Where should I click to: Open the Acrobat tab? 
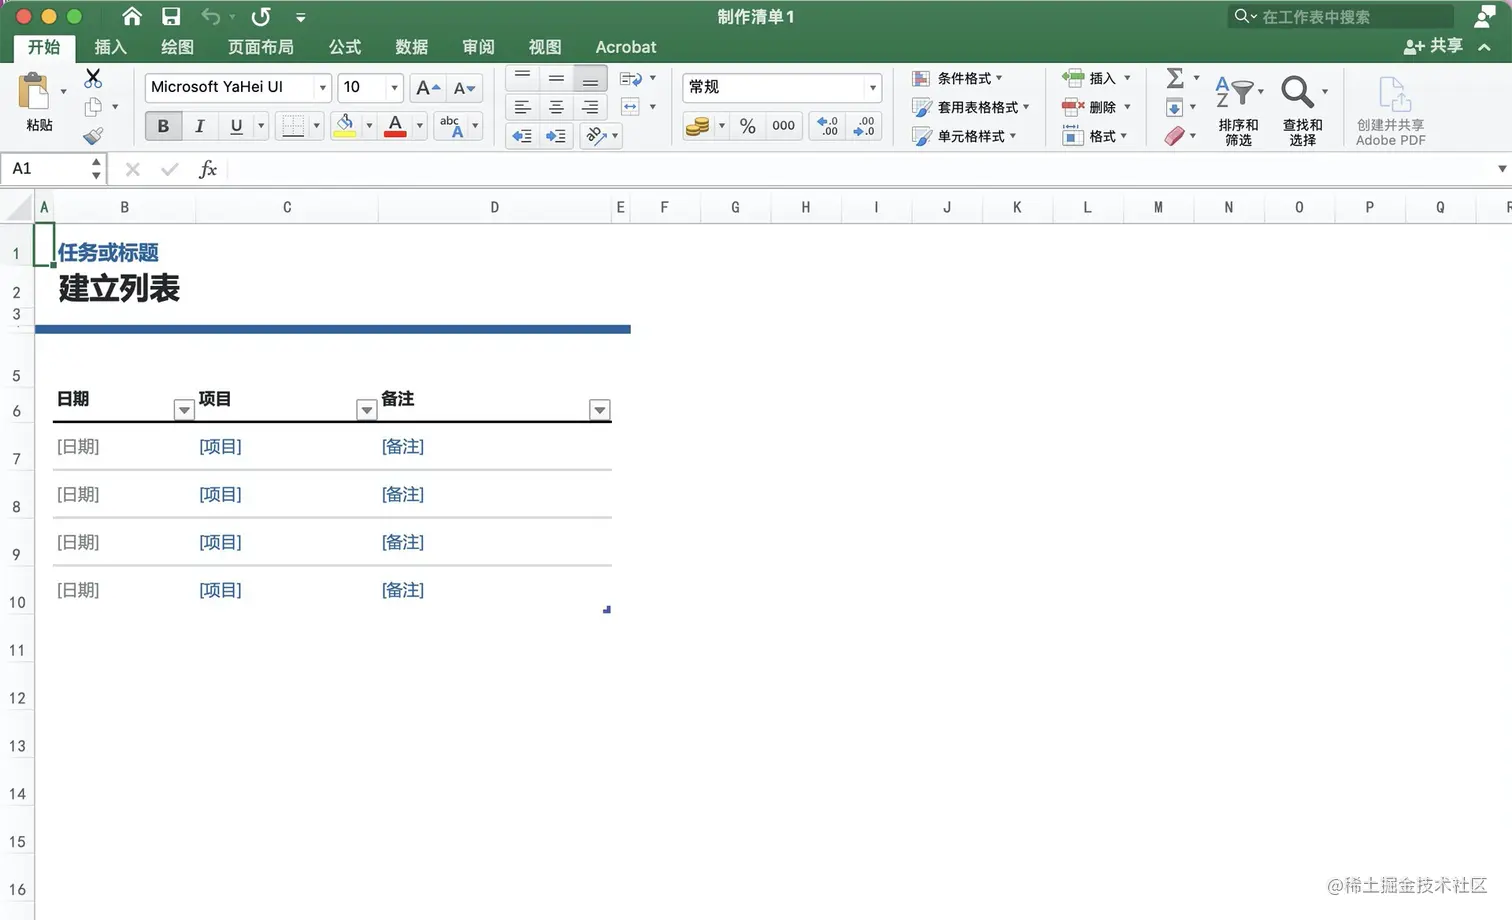point(626,47)
